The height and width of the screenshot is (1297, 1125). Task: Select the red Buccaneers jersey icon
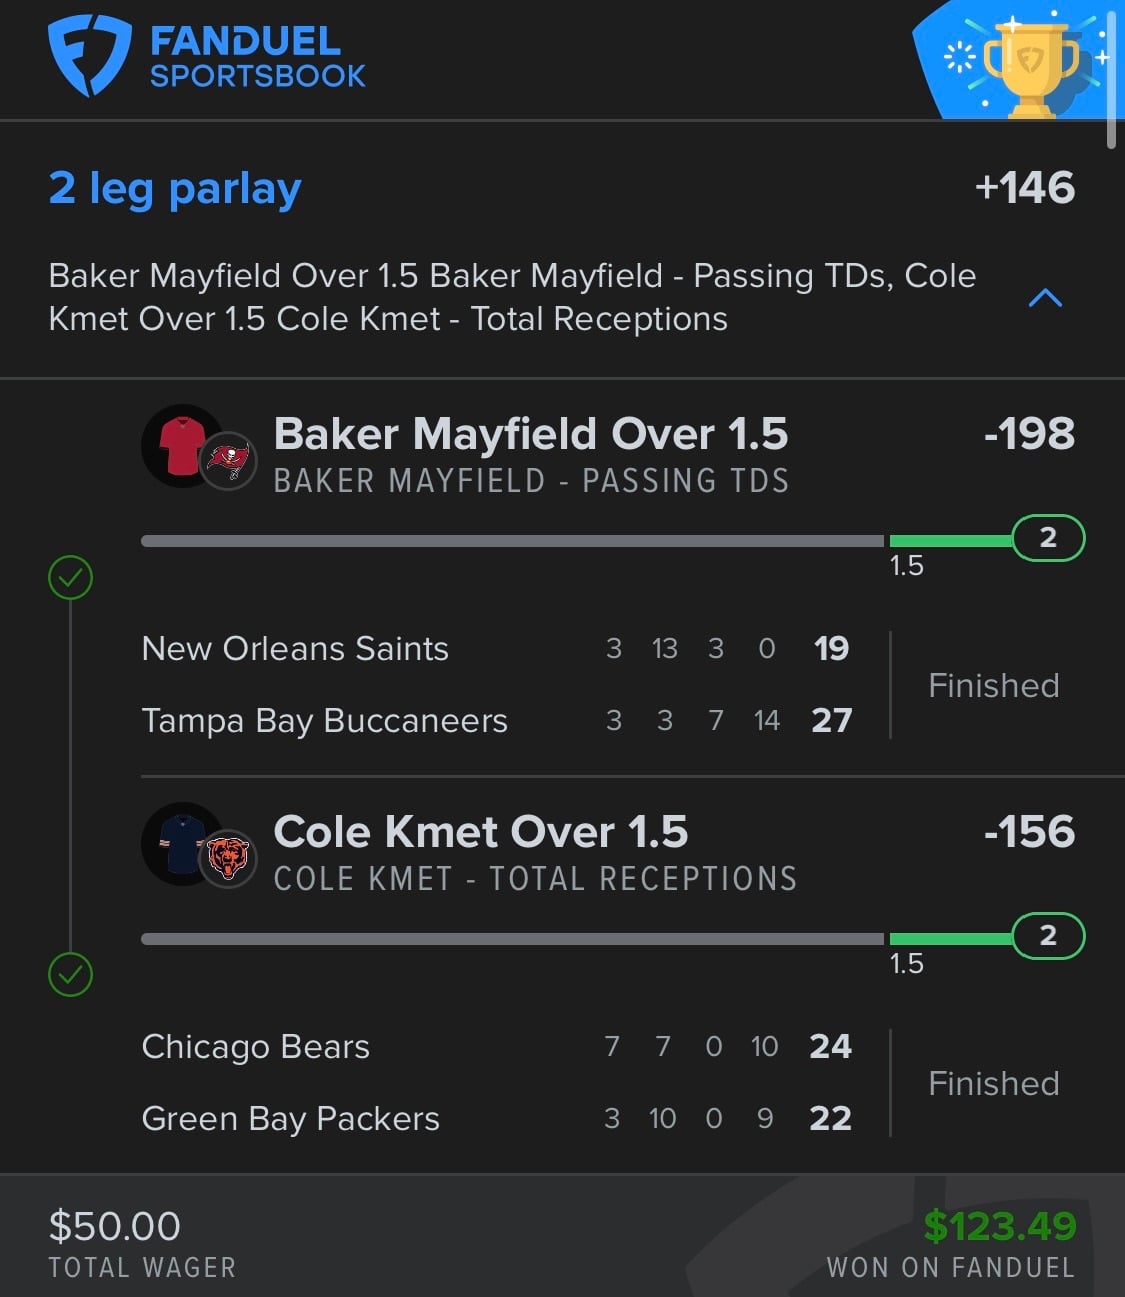tap(182, 445)
